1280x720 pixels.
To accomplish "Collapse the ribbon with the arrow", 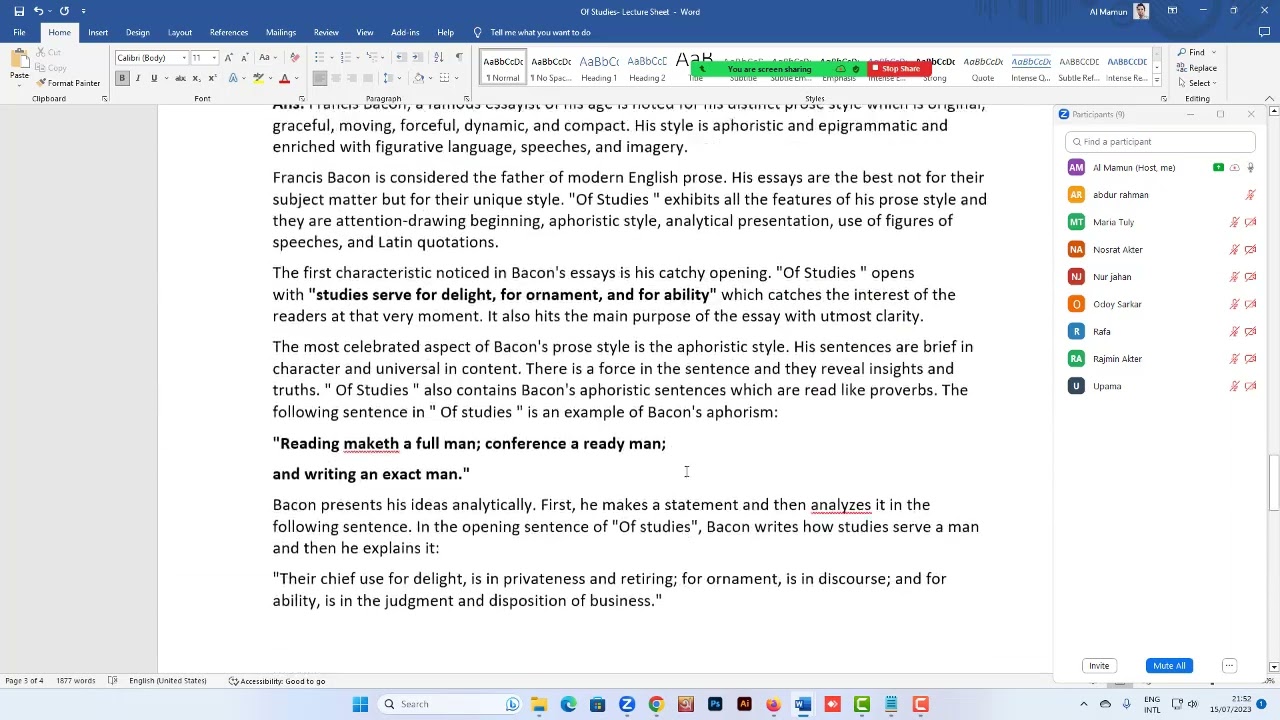I will click(x=1270, y=99).
